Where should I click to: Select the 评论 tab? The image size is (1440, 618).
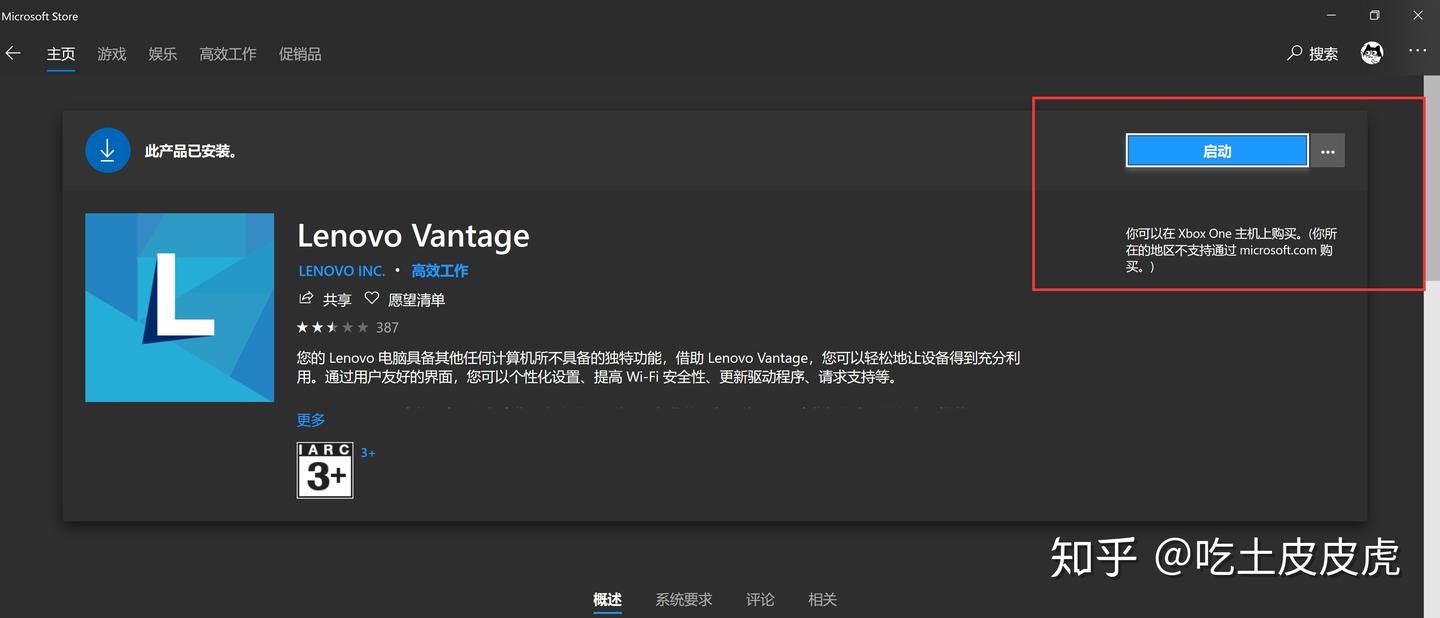[760, 599]
